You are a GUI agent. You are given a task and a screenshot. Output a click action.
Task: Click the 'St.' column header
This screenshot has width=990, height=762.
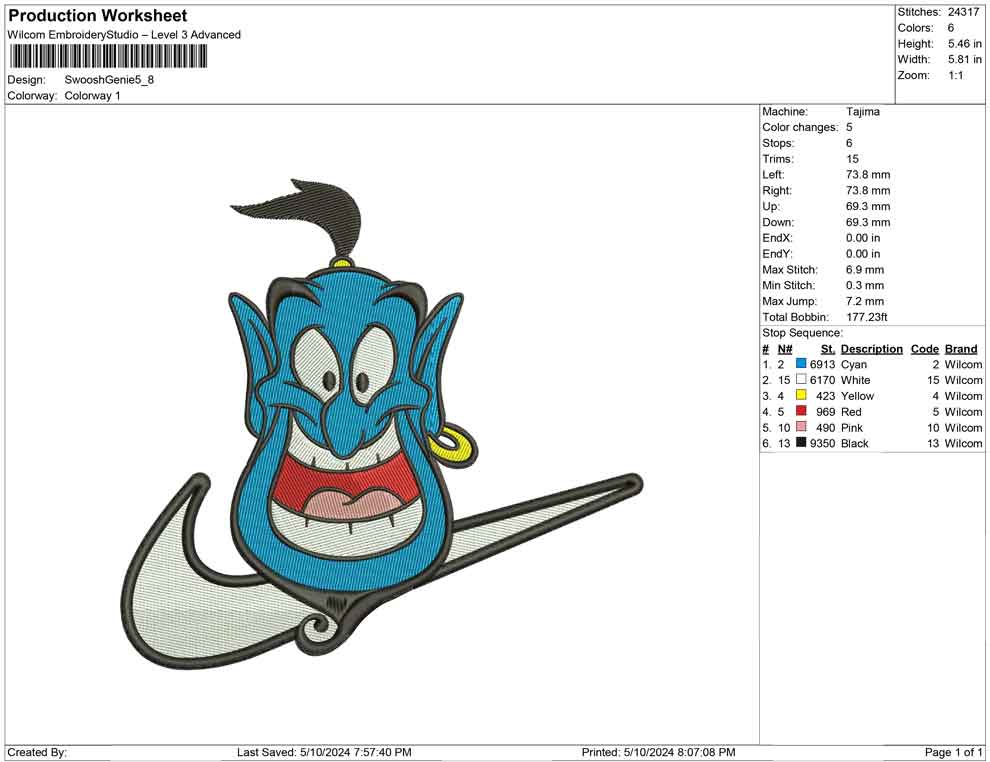point(828,349)
